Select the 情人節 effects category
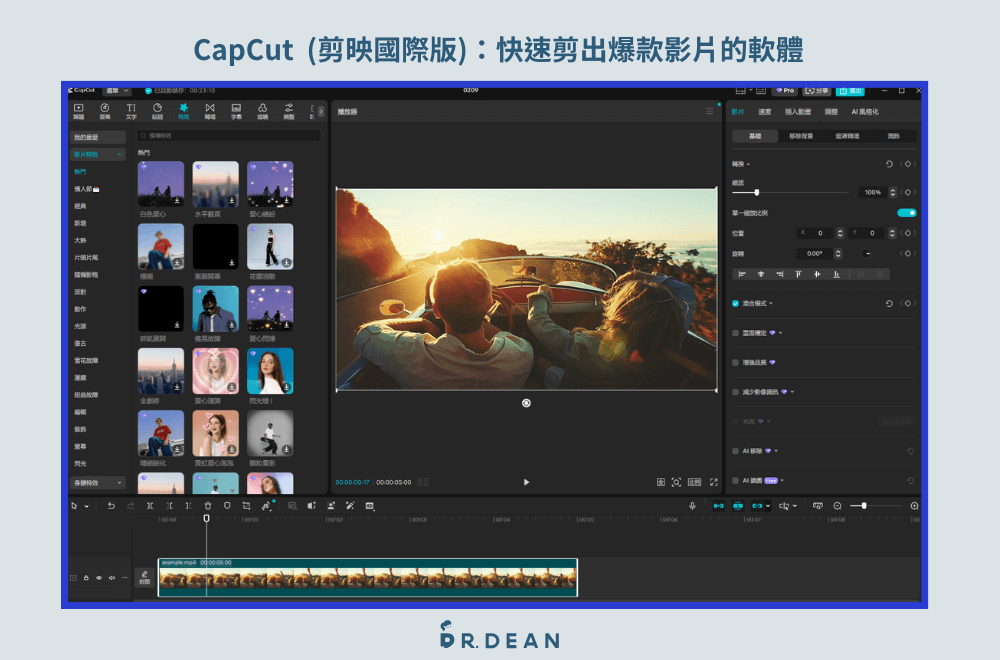 87,189
